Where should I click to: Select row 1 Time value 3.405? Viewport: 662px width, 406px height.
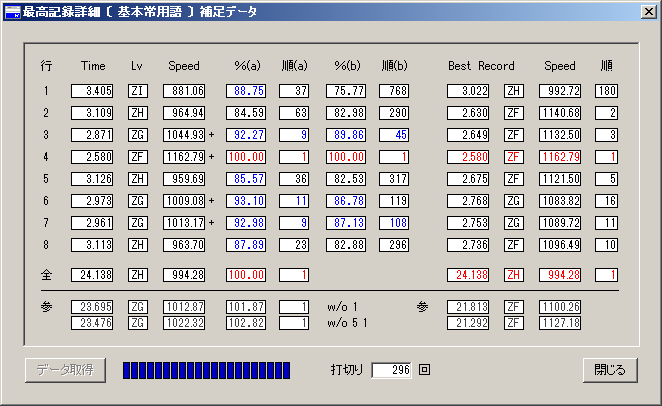[x=92, y=91]
